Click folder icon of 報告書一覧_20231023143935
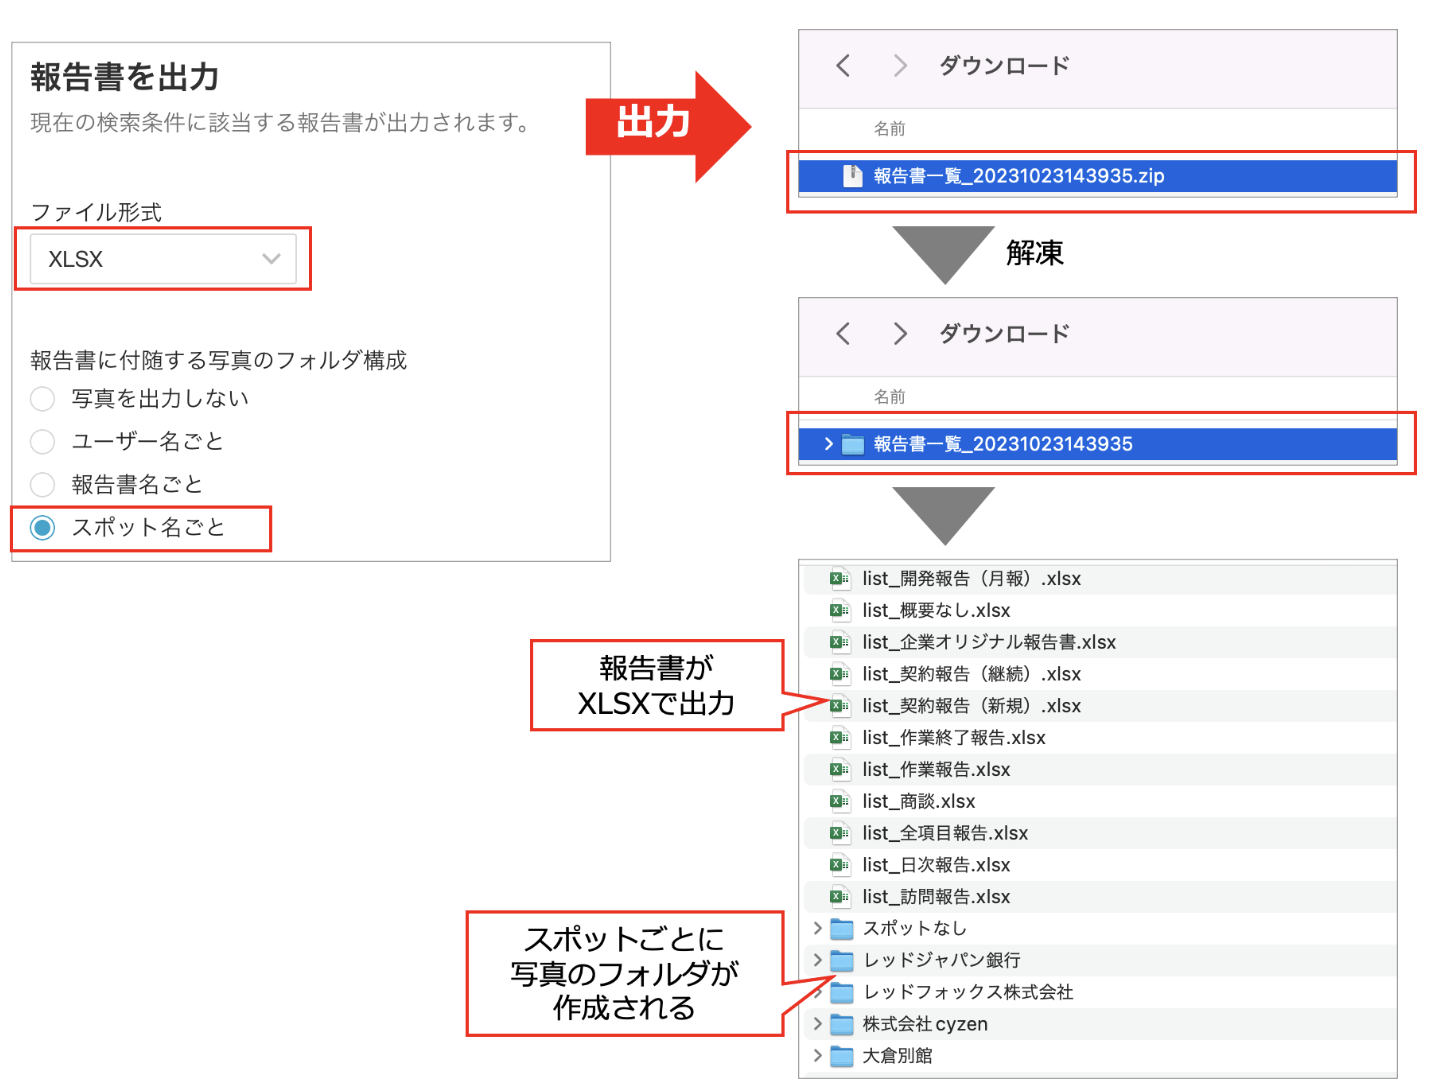Viewport: 1436px width, 1086px height. click(x=853, y=444)
